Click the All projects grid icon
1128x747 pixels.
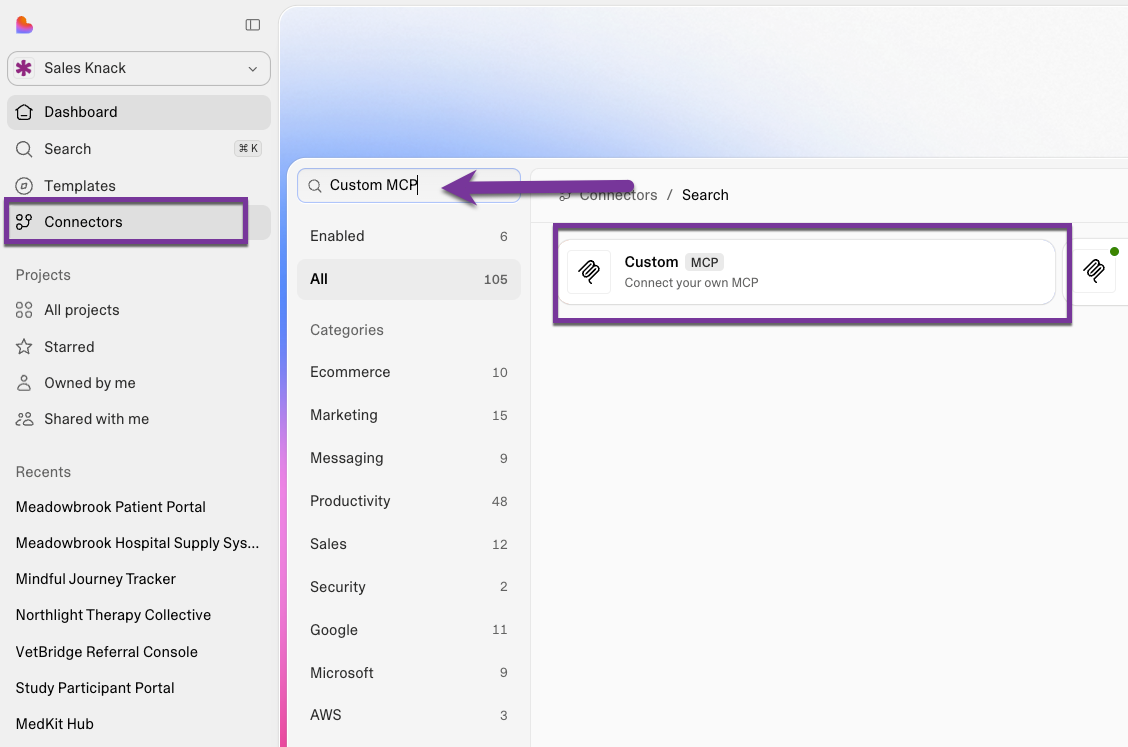pyautogui.click(x=24, y=310)
